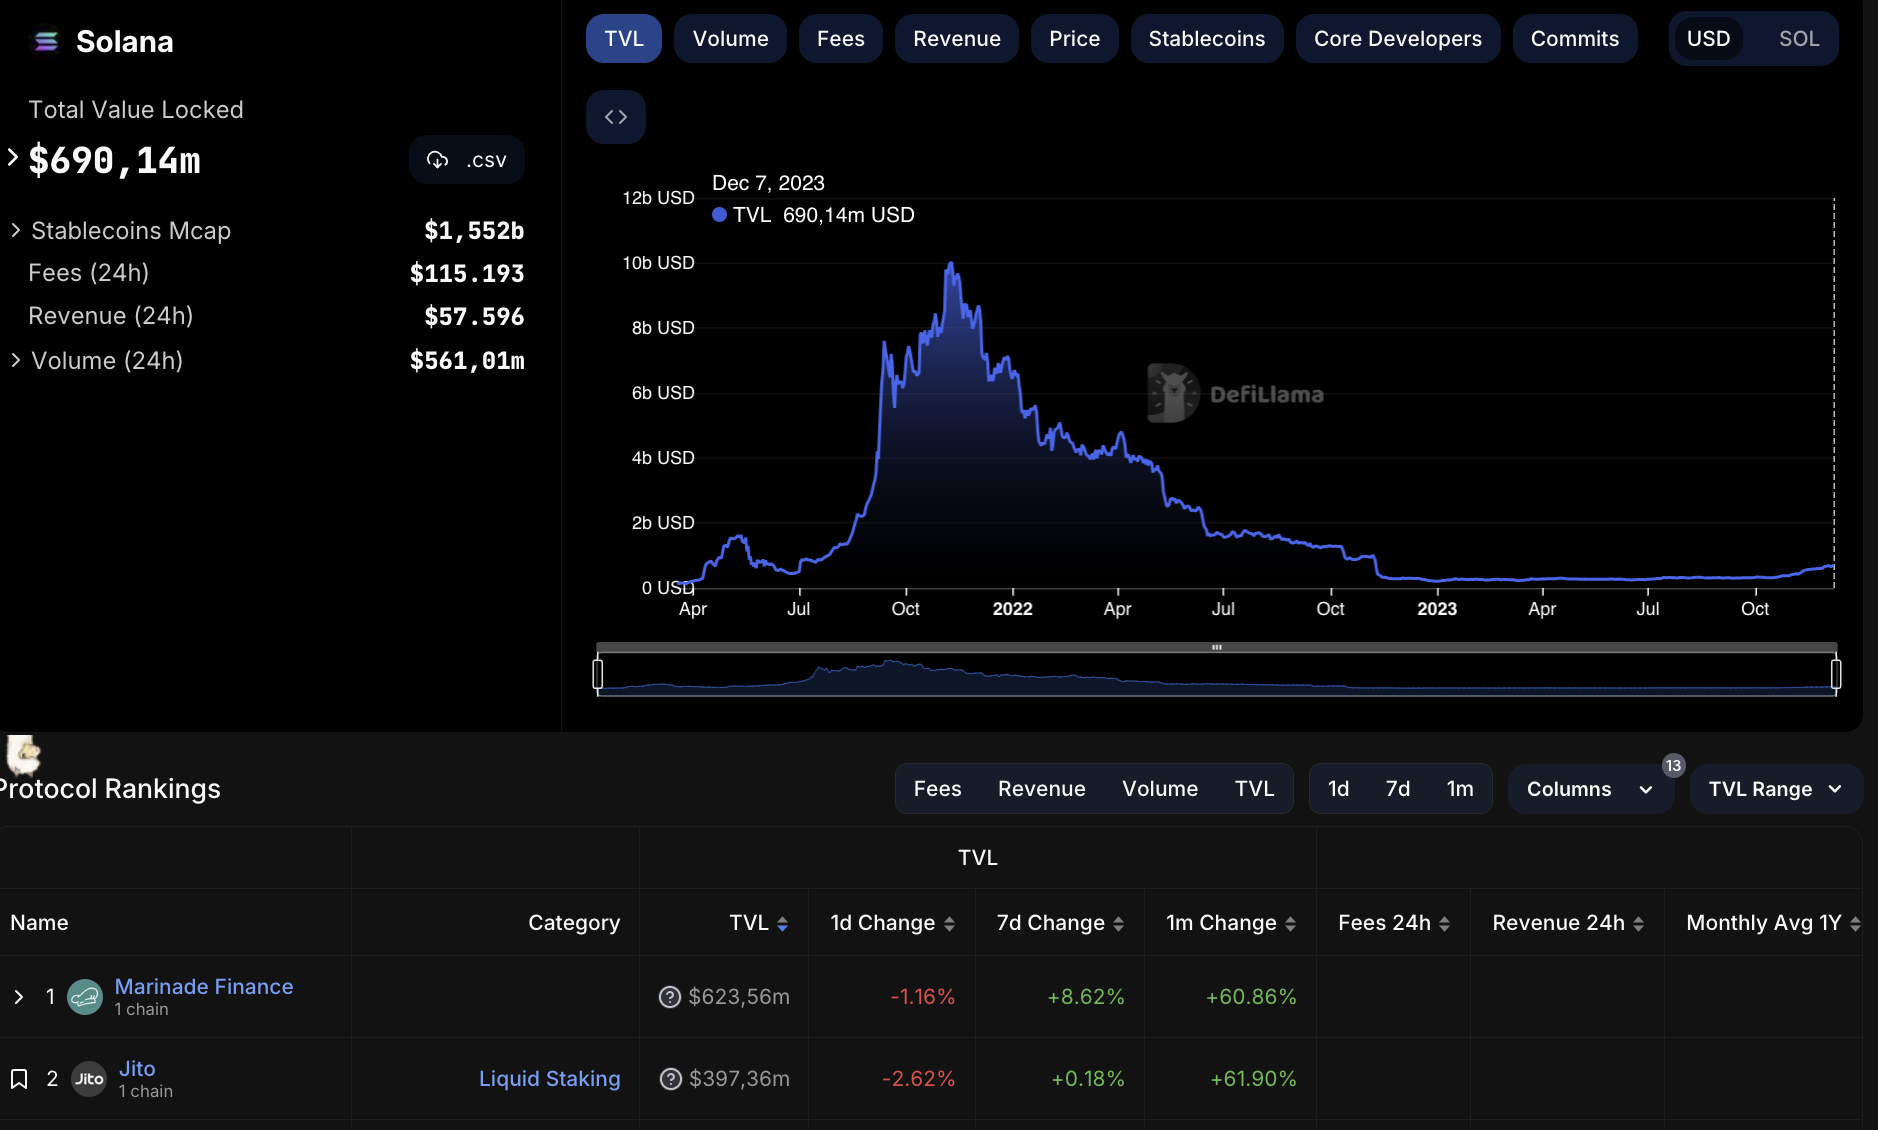Screen dimensions: 1878x1130
Task: Select Fees tab in Protocol Rankings
Action: (938, 789)
